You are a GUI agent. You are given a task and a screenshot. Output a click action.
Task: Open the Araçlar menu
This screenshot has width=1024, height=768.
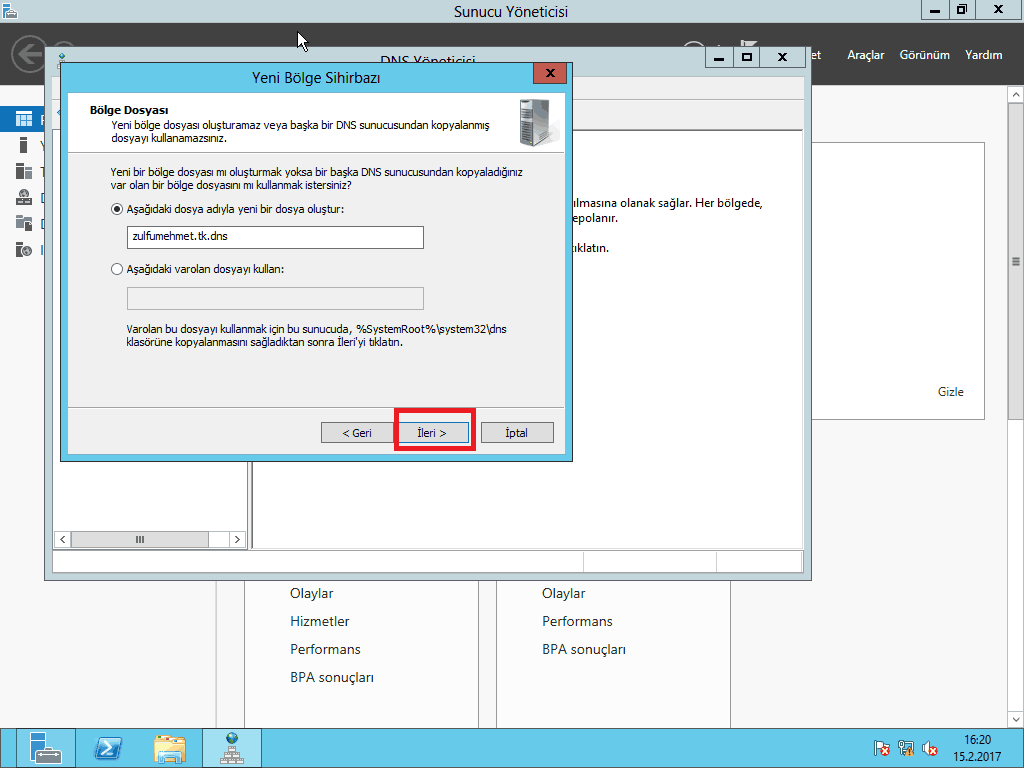click(x=865, y=55)
